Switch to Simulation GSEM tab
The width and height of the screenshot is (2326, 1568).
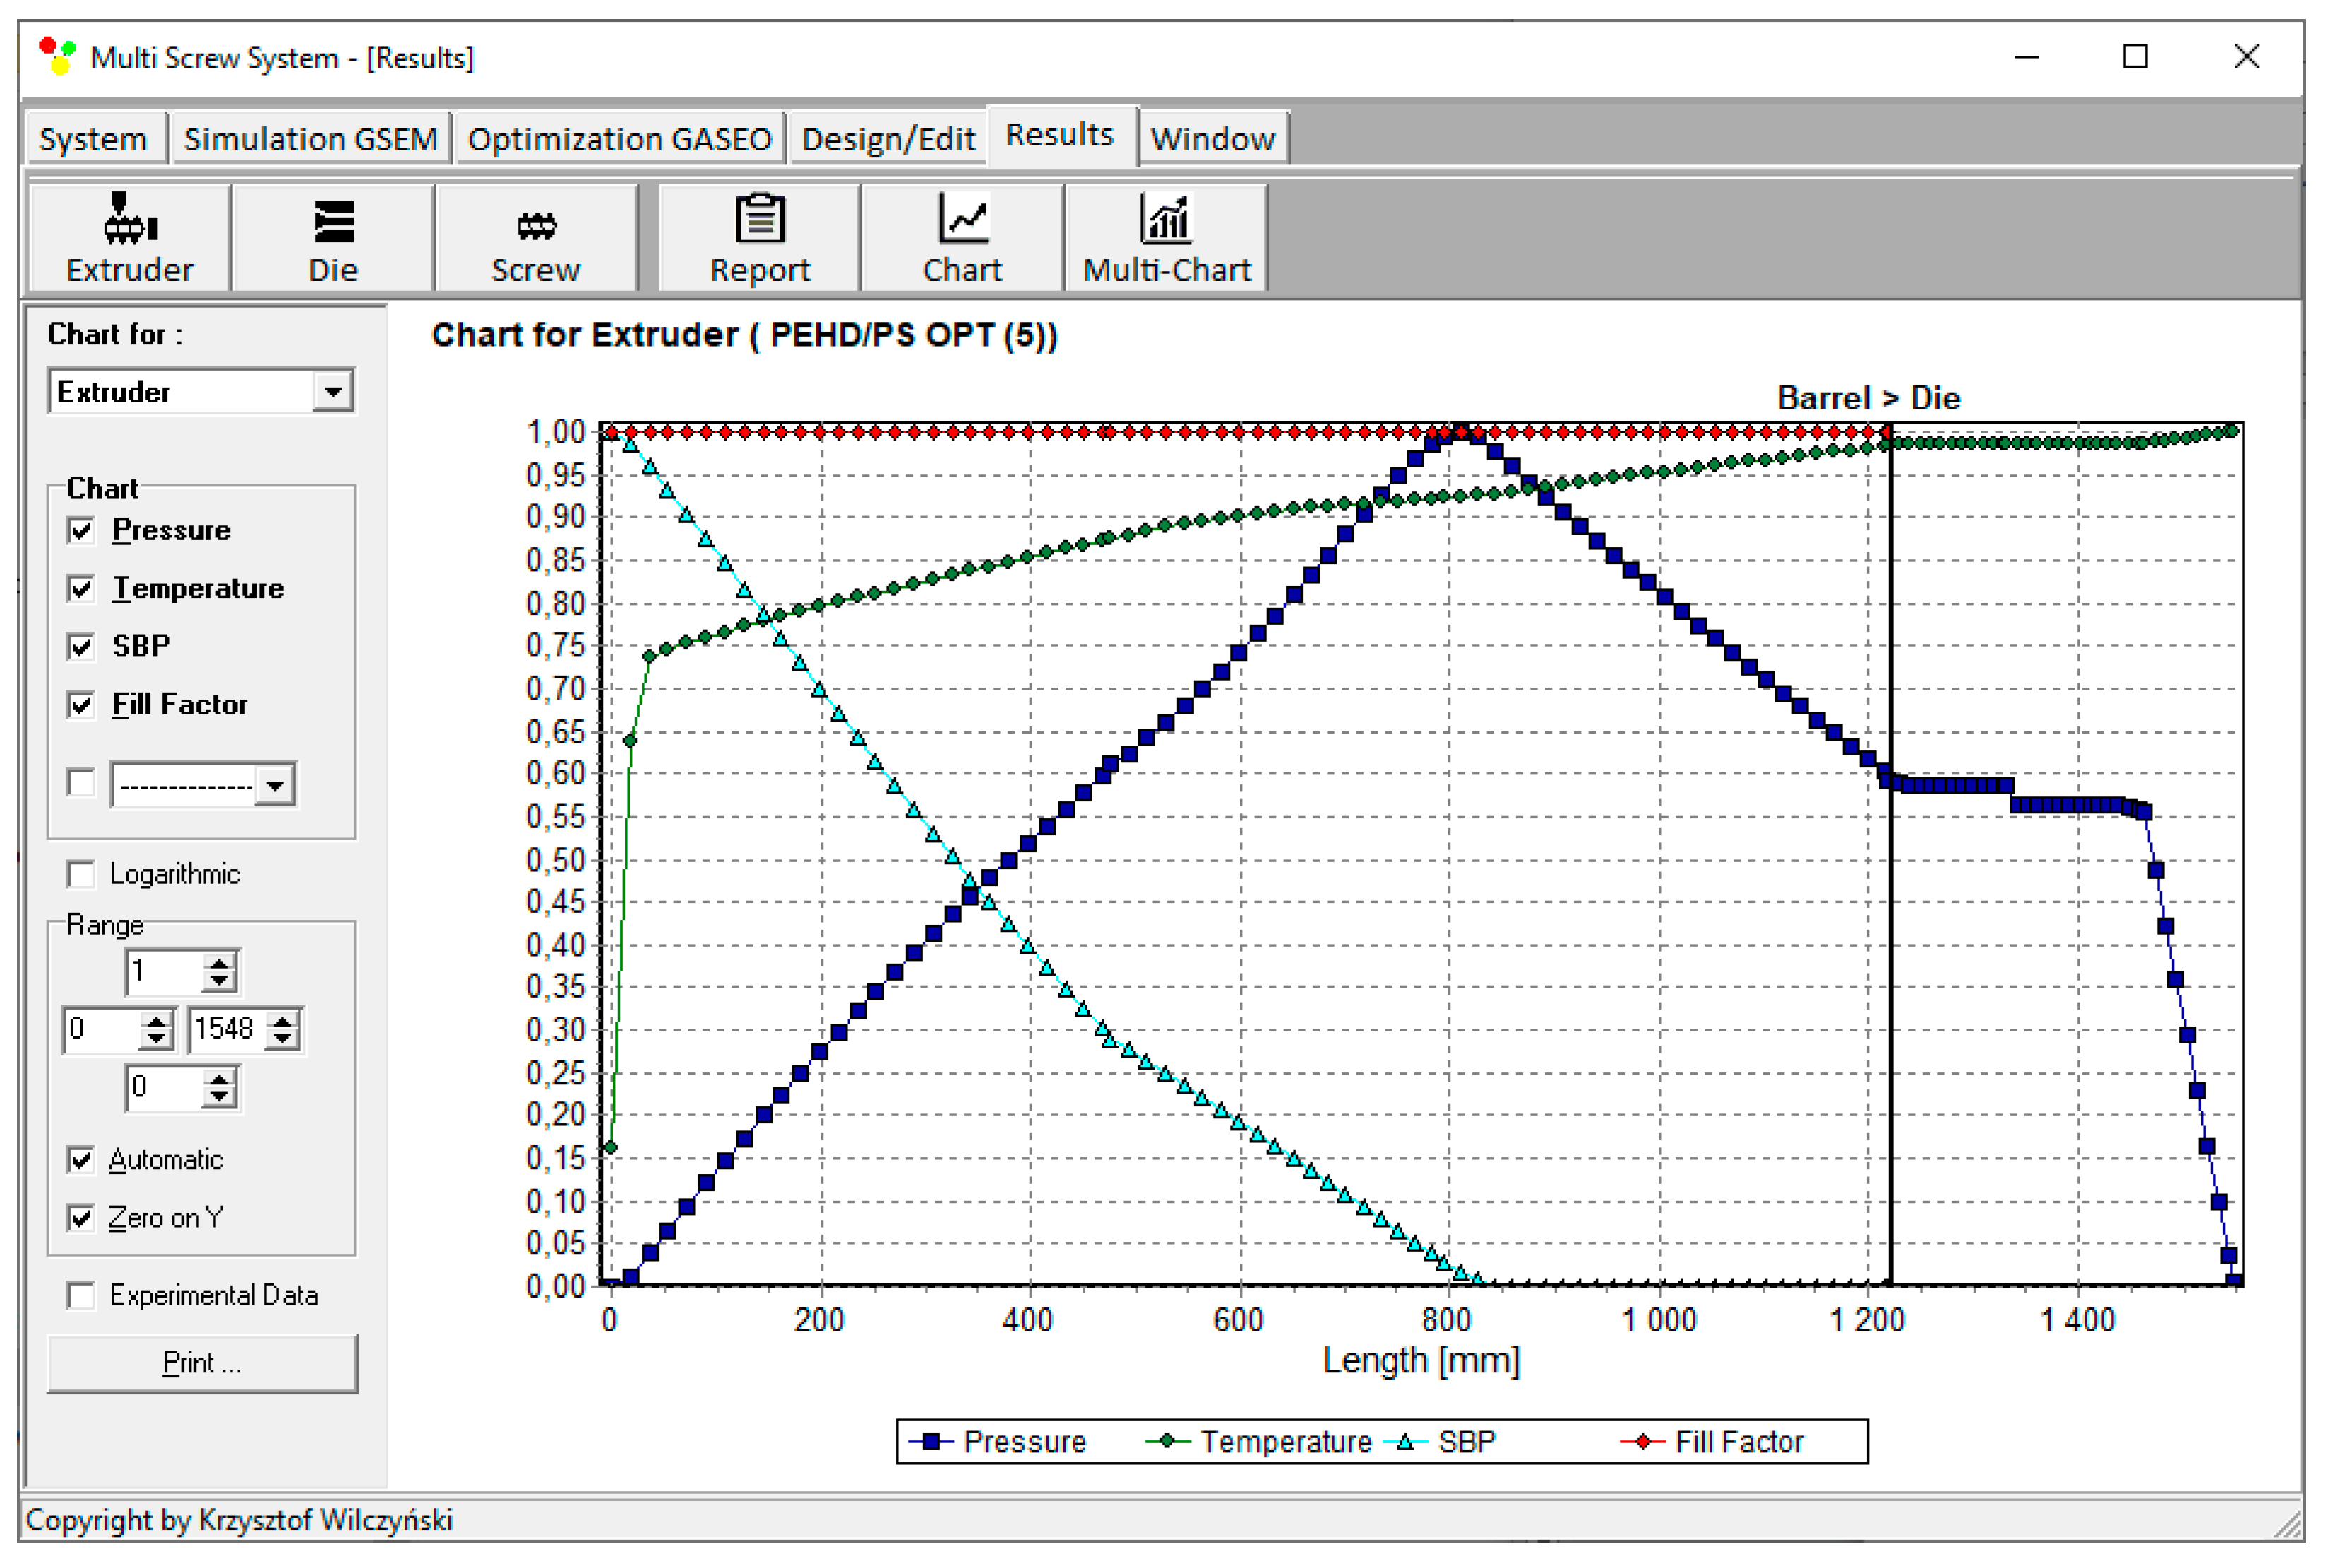pos(310,139)
